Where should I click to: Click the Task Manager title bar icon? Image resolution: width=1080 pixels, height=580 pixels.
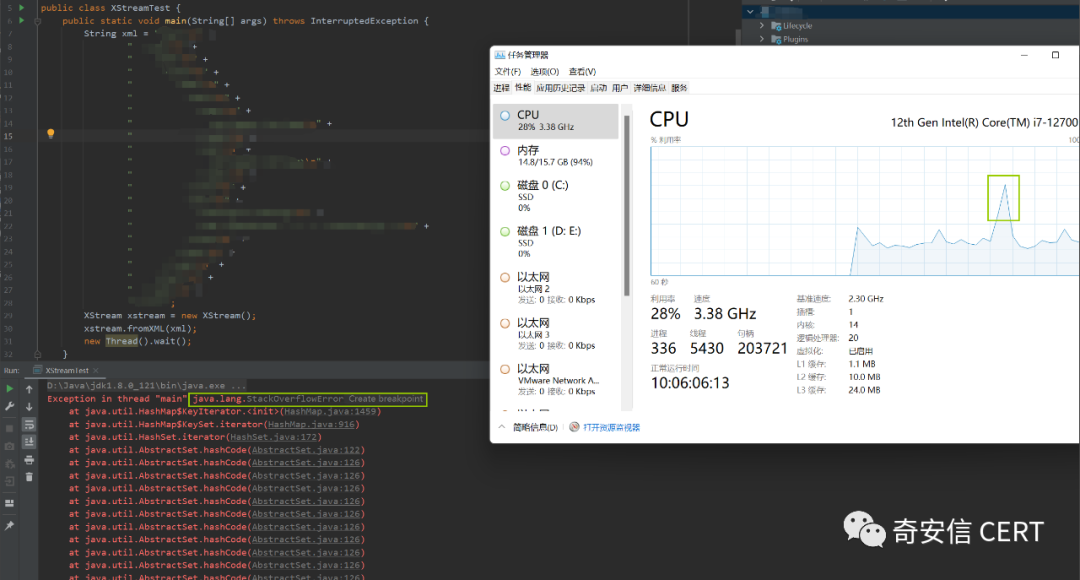[x=499, y=55]
